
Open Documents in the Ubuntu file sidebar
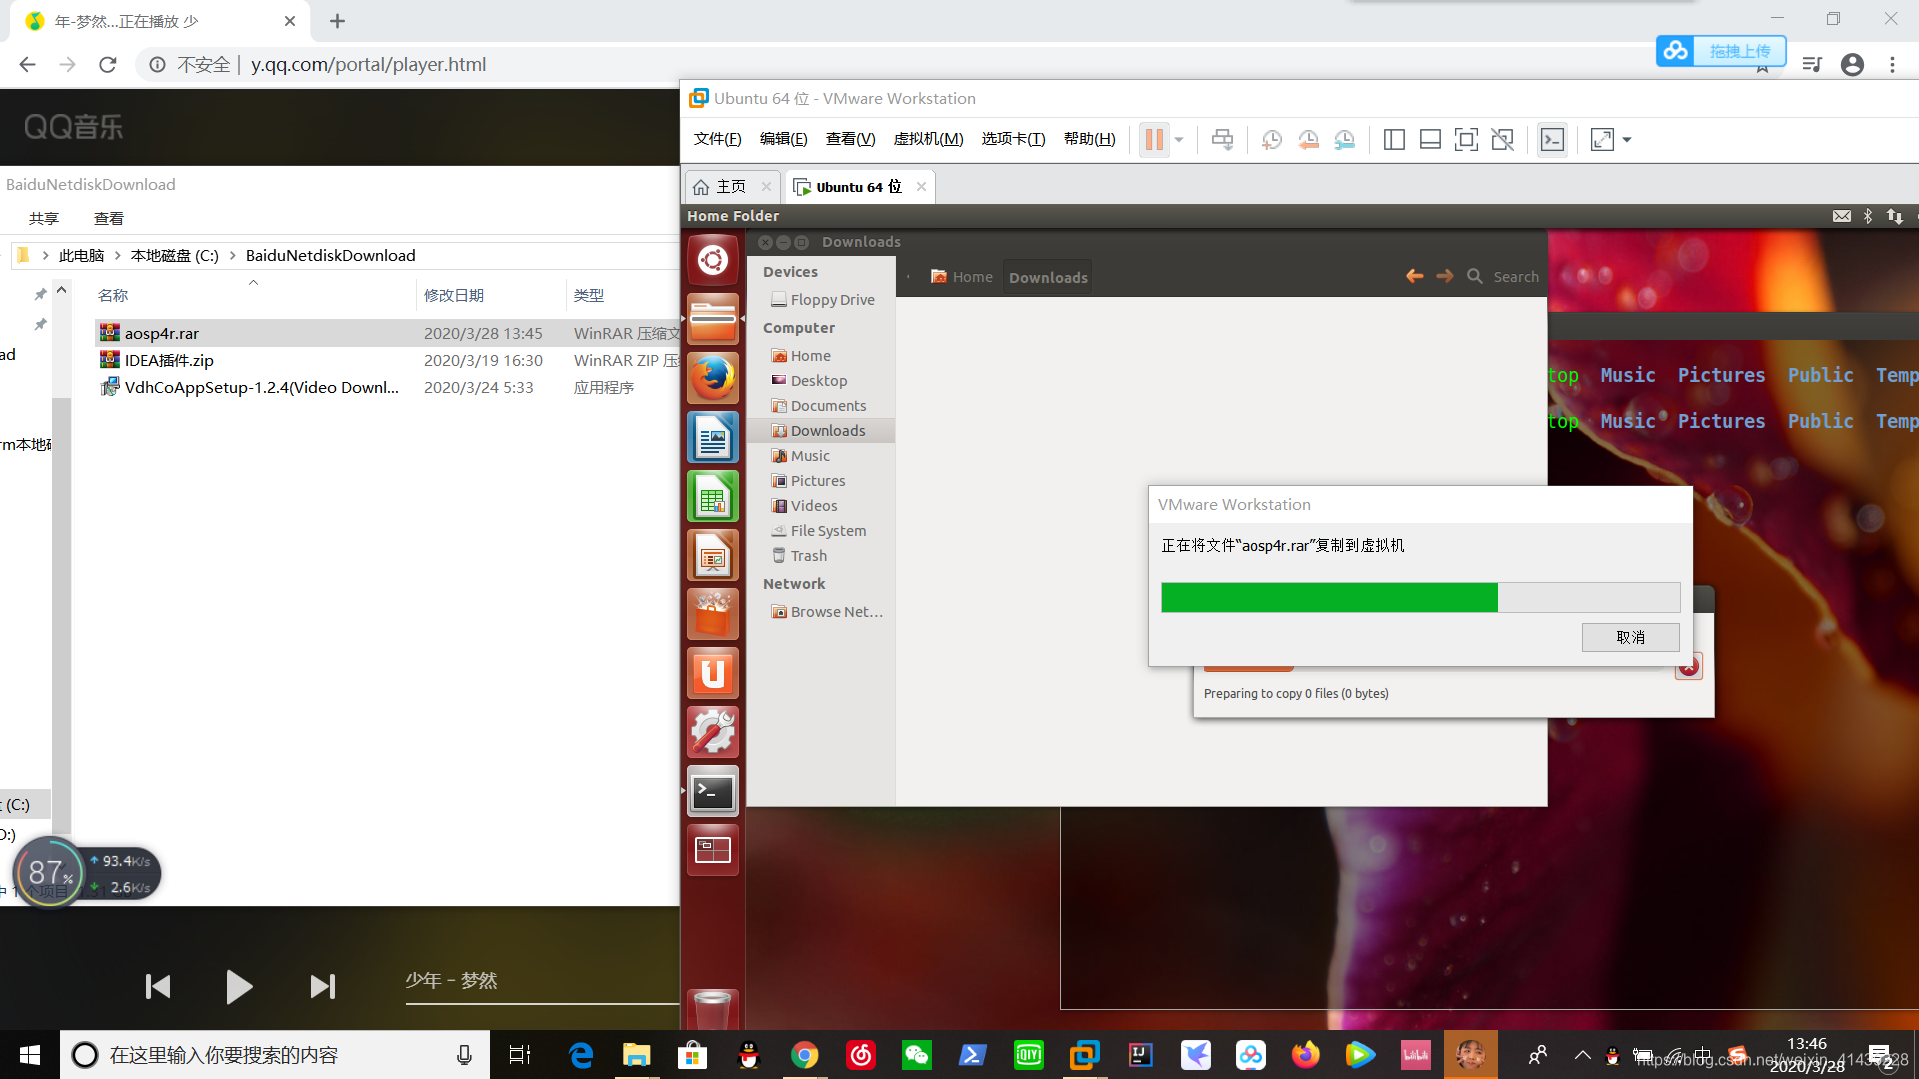821,406
